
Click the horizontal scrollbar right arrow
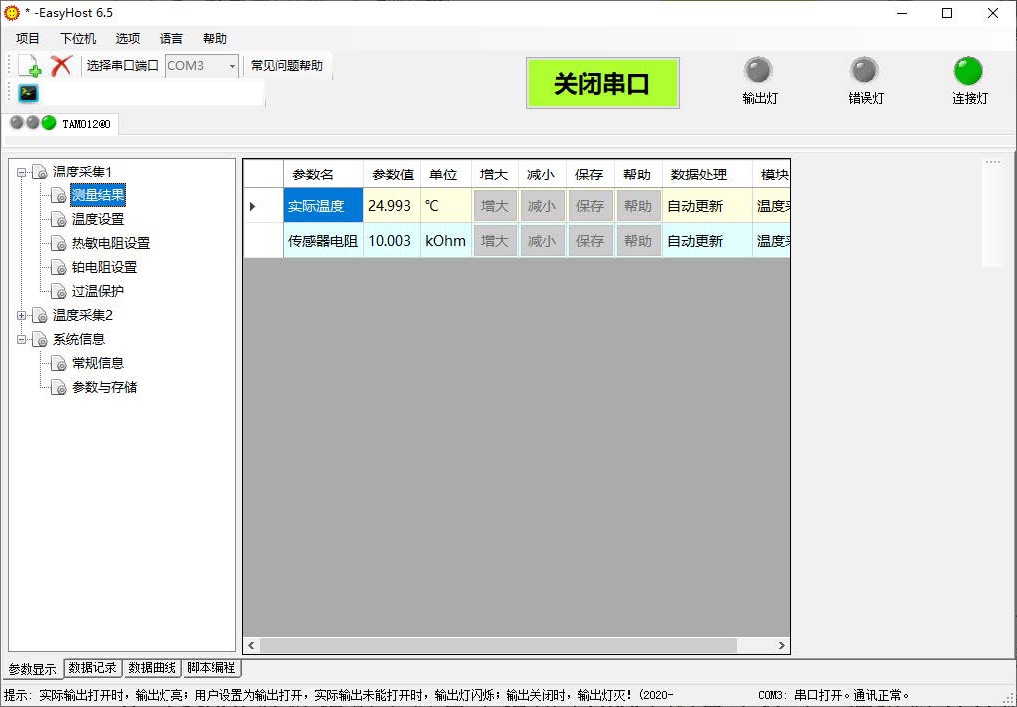tap(781, 646)
